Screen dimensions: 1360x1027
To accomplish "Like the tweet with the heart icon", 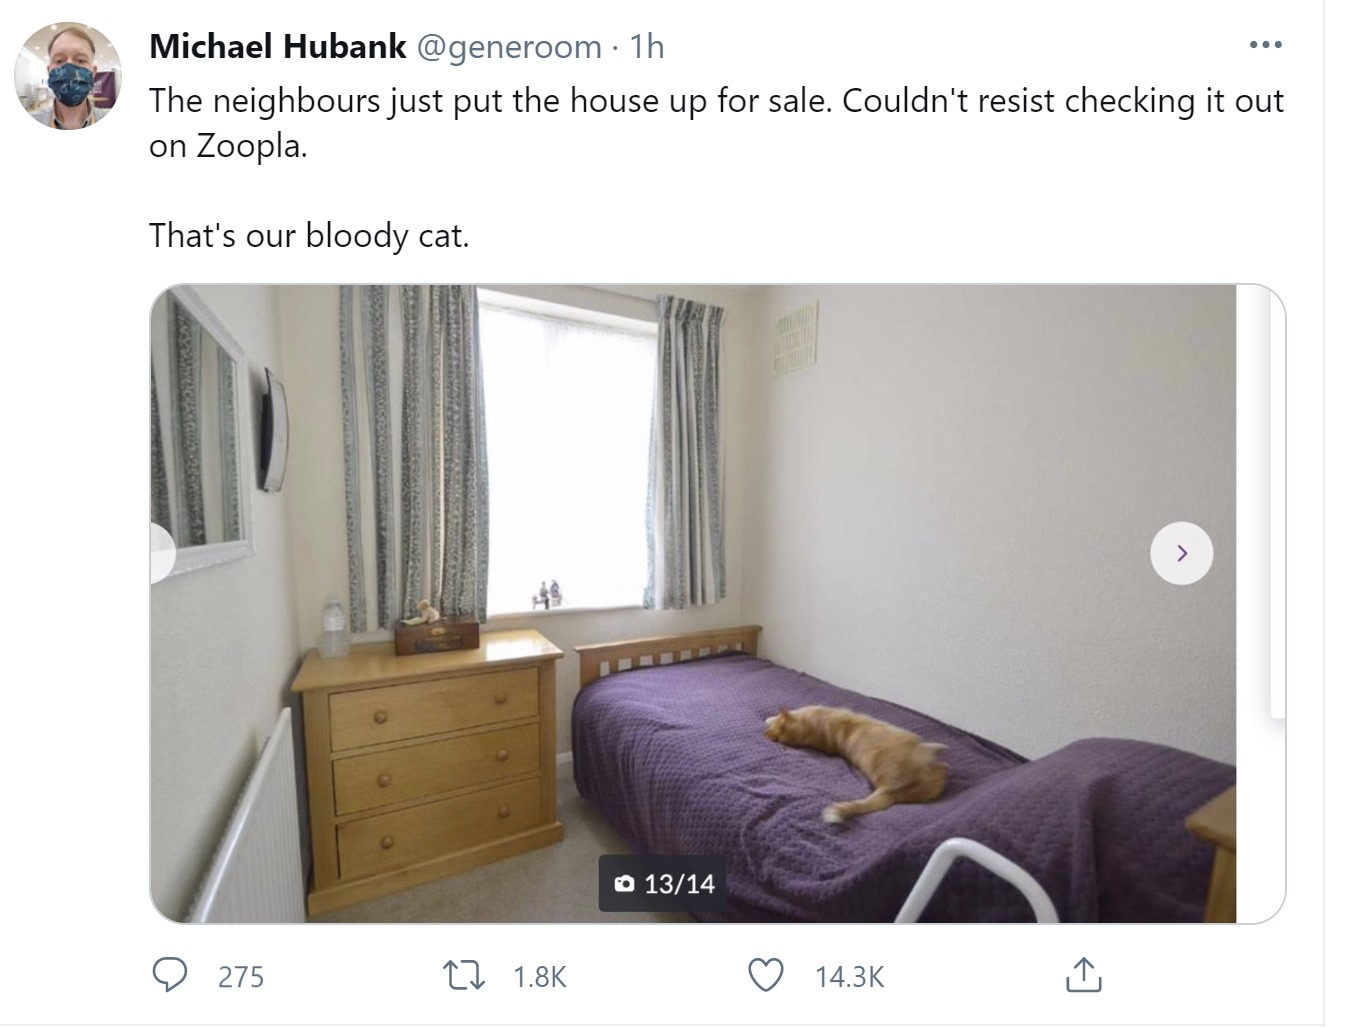I will tap(766, 975).
